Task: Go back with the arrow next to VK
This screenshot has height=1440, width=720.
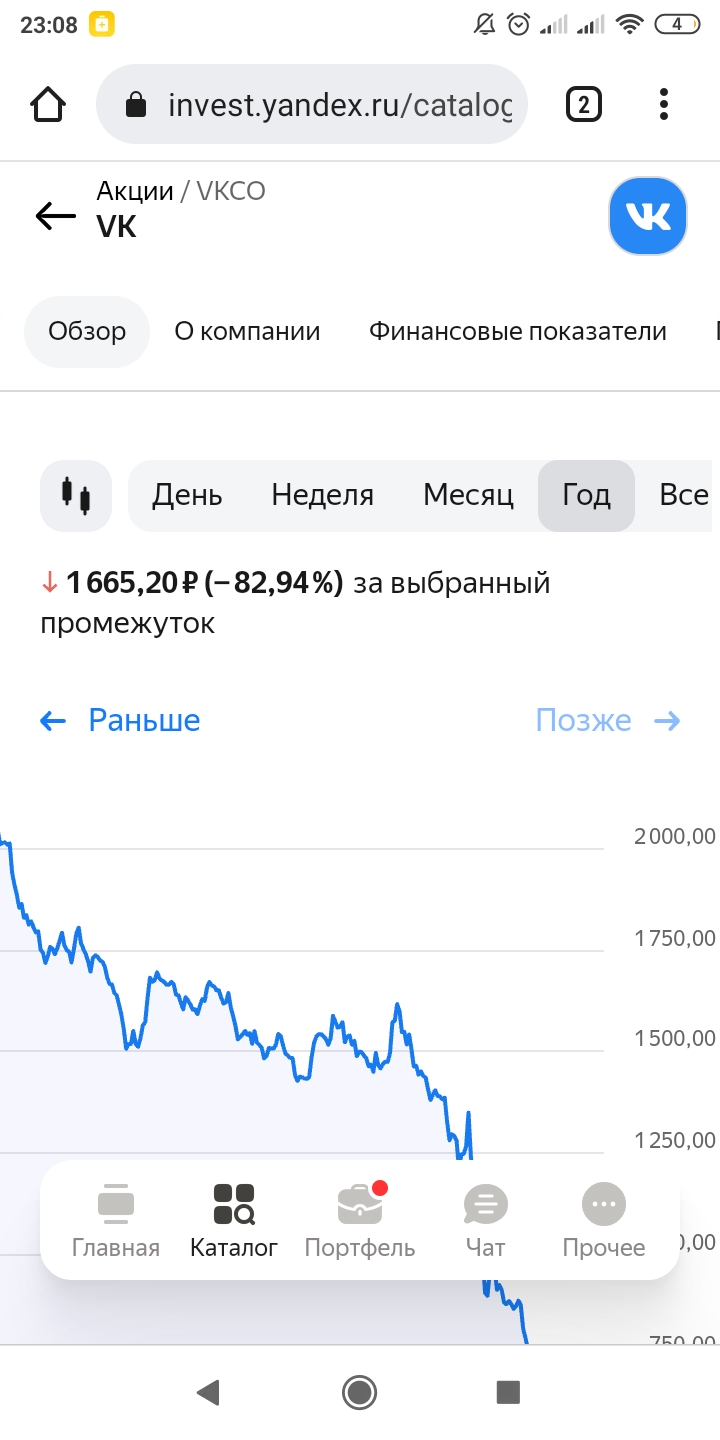Action: 56,215
